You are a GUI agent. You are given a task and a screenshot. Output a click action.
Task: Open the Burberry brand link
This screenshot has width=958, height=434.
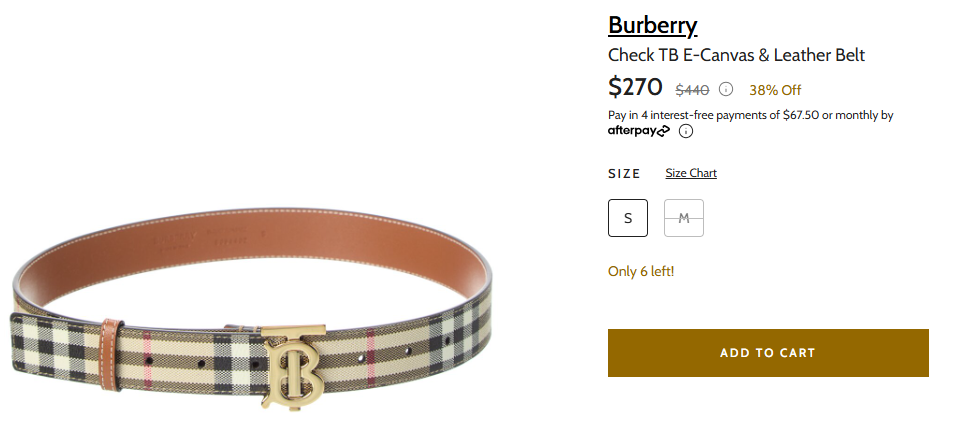(x=653, y=26)
